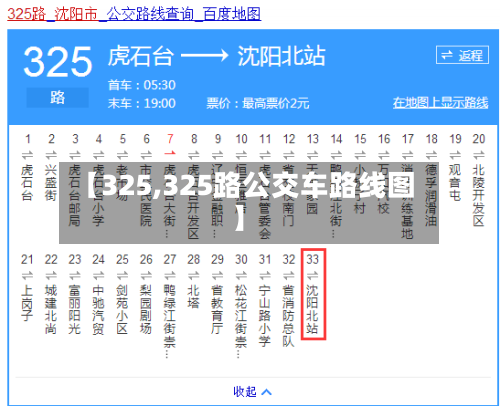Image resolution: width=500 pixels, height=406 pixels.
Task: Click the red stop number 7
Action: point(170,139)
